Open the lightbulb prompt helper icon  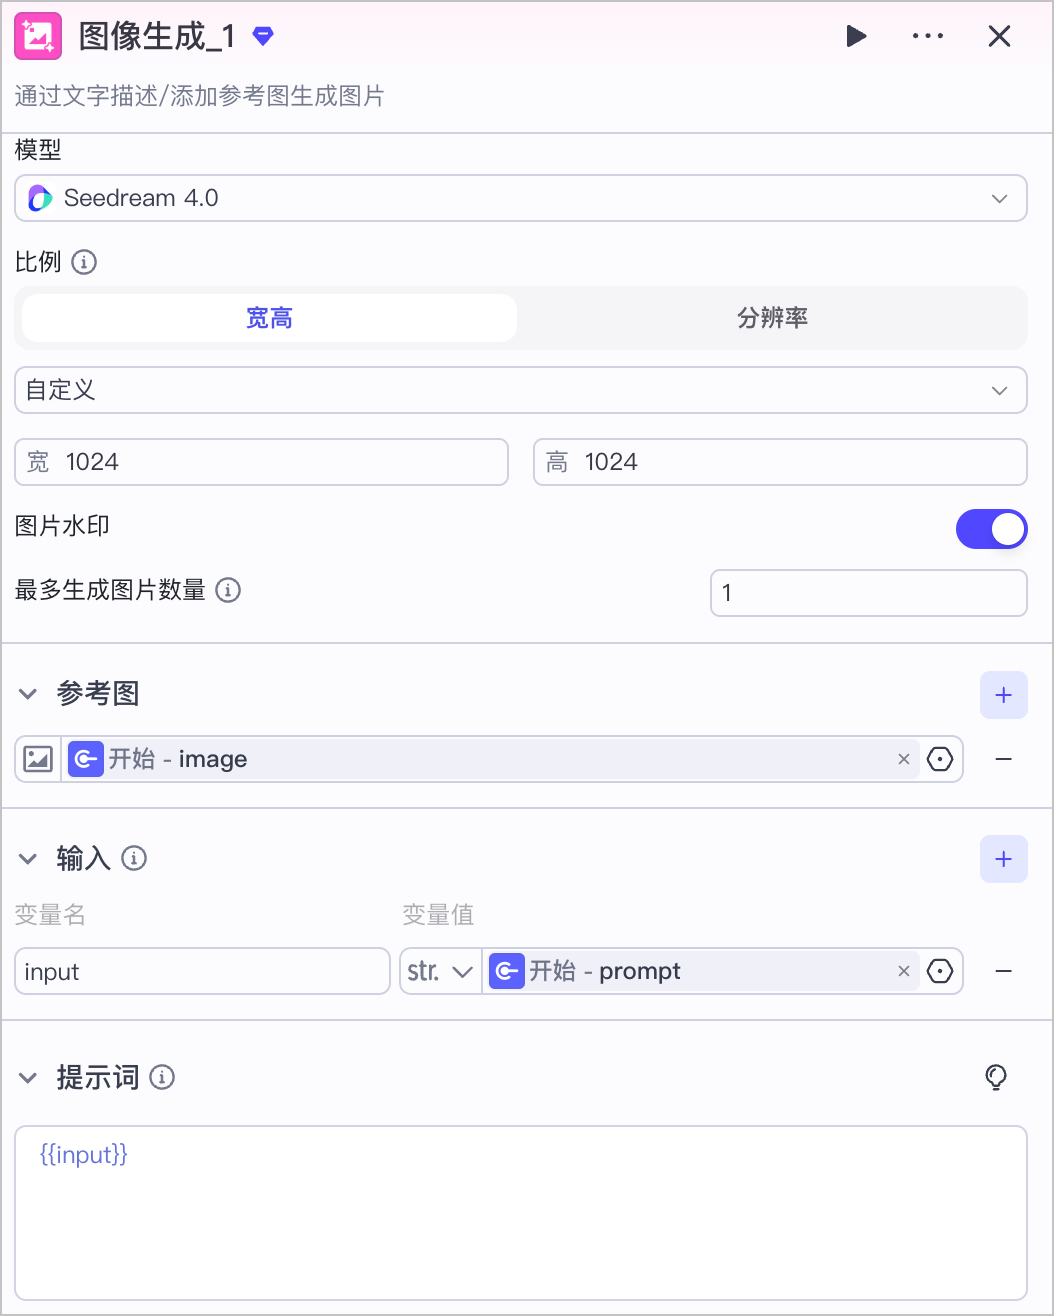tap(996, 1077)
